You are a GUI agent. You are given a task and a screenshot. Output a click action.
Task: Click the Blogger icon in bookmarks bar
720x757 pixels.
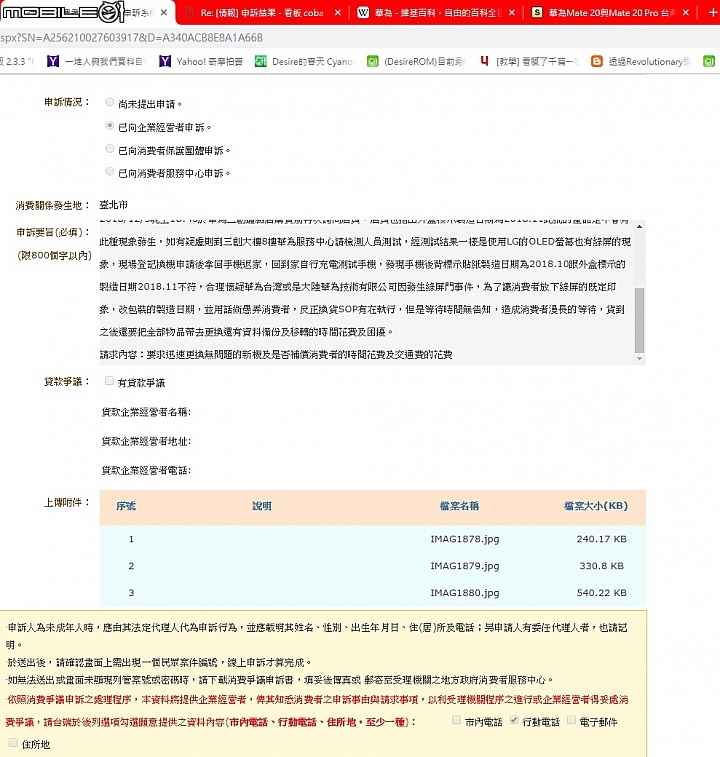[597, 61]
